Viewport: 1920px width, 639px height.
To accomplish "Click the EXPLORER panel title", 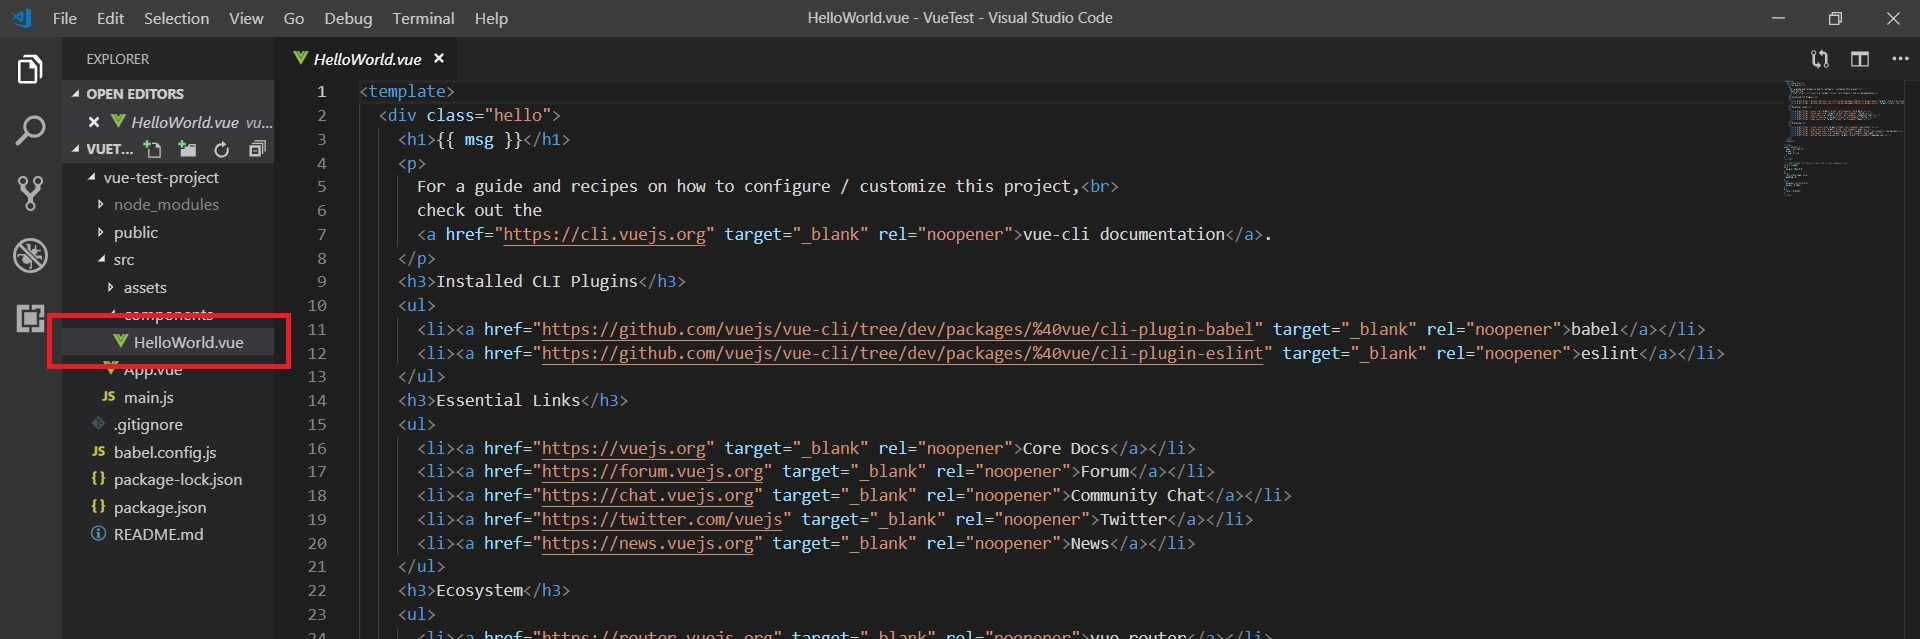I will coord(117,59).
